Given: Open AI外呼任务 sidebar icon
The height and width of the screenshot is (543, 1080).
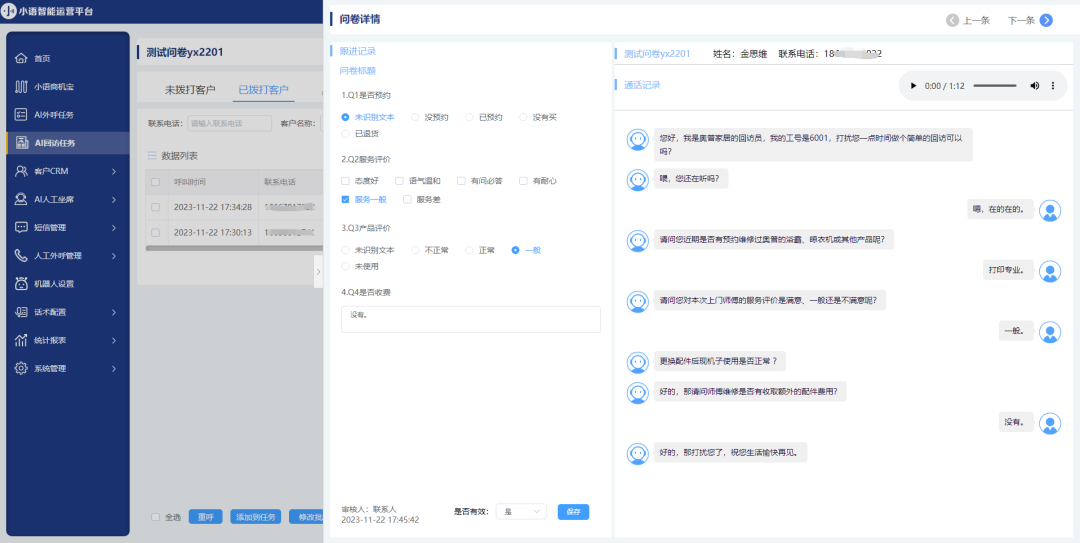Looking at the screenshot, I should point(21,114).
